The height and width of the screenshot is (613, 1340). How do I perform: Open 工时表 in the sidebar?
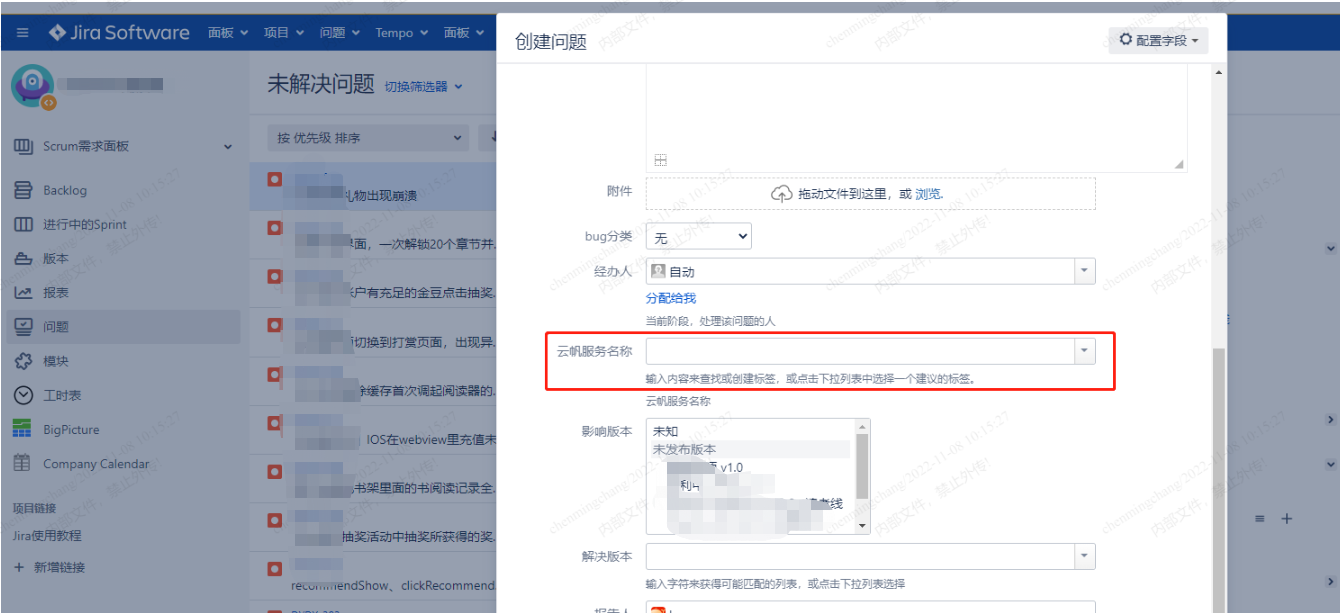[x=63, y=395]
